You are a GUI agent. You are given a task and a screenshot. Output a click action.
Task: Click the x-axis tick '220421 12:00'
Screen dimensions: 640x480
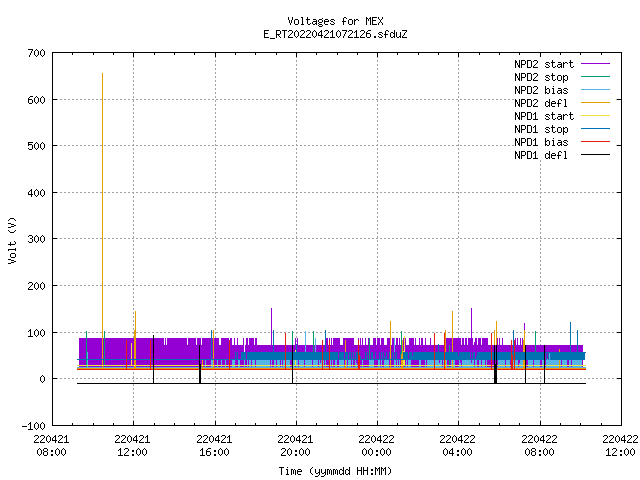[x=132, y=446]
